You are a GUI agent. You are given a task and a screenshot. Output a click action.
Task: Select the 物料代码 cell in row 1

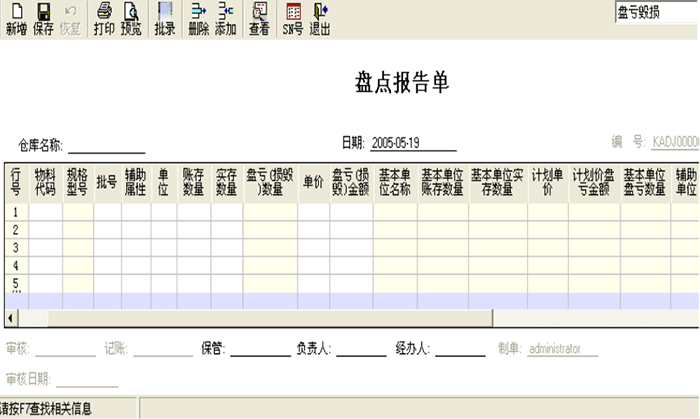(x=45, y=212)
